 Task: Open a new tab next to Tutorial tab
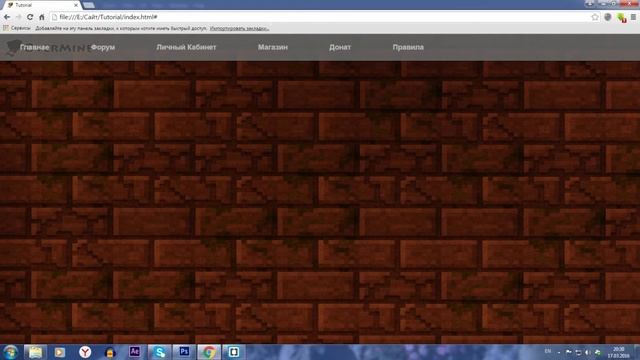(89, 5)
